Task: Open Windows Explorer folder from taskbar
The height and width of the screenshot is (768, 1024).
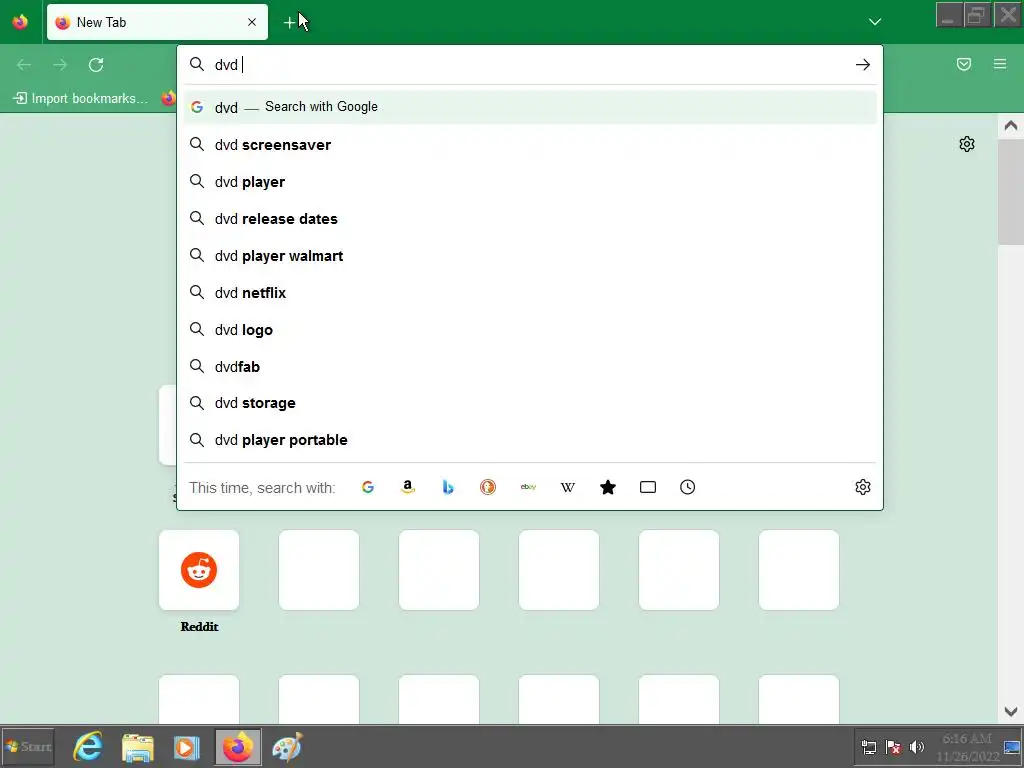Action: click(138, 746)
